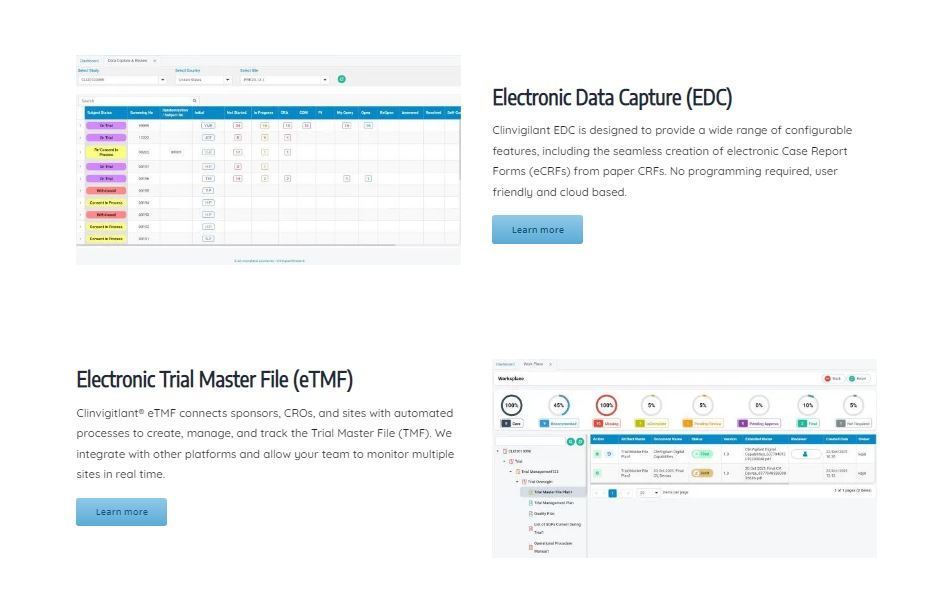Click the Document Name column header
936x614 pixels.
point(668,439)
